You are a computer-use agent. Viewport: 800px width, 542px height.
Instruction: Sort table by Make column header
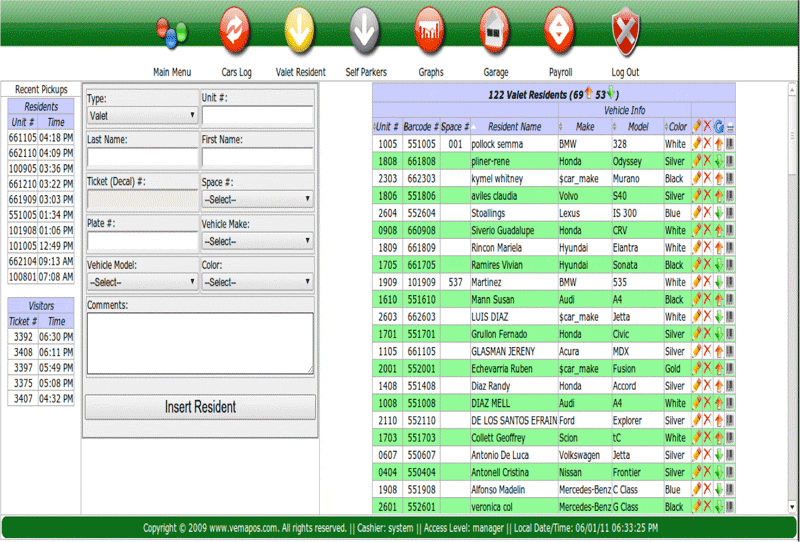583,127
